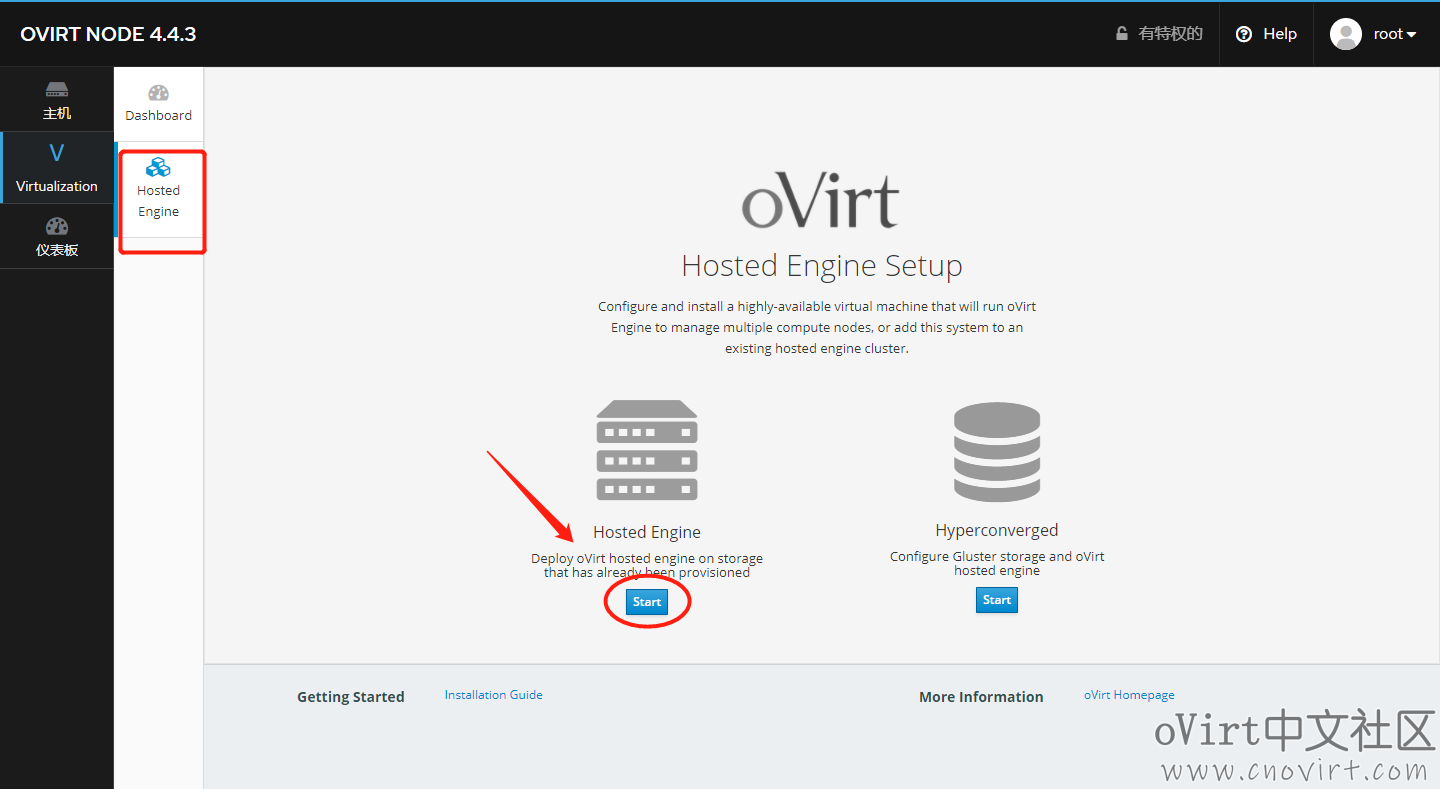Click the Help question mark icon
Screen dimensions: 1440x789
click(1244, 34)
